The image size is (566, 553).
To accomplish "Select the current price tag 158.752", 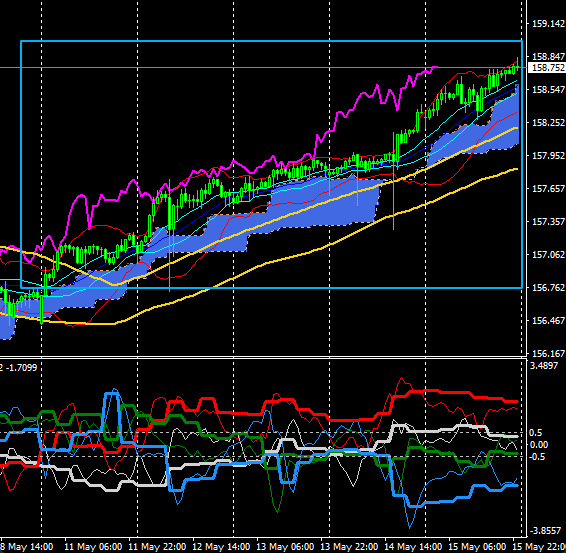I will click(x=547, y=68).
